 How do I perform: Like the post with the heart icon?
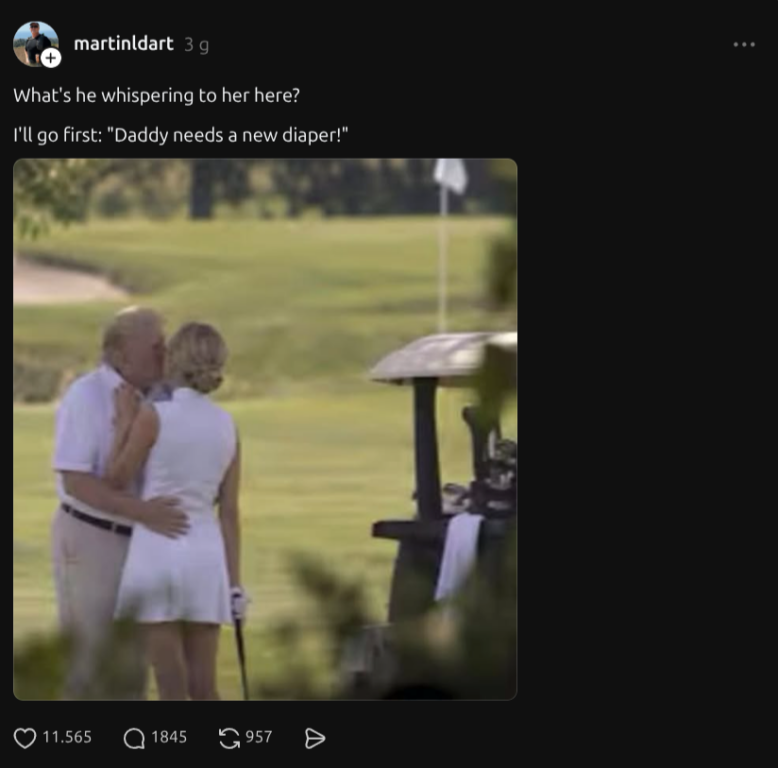coord(24,738)
